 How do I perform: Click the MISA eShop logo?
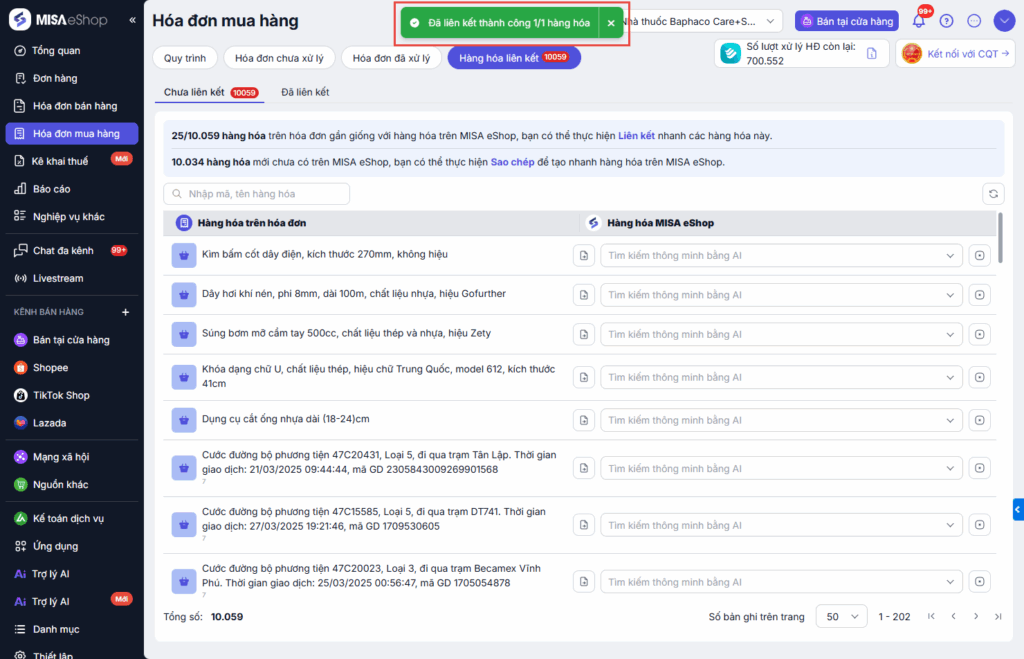pos(58,20)
